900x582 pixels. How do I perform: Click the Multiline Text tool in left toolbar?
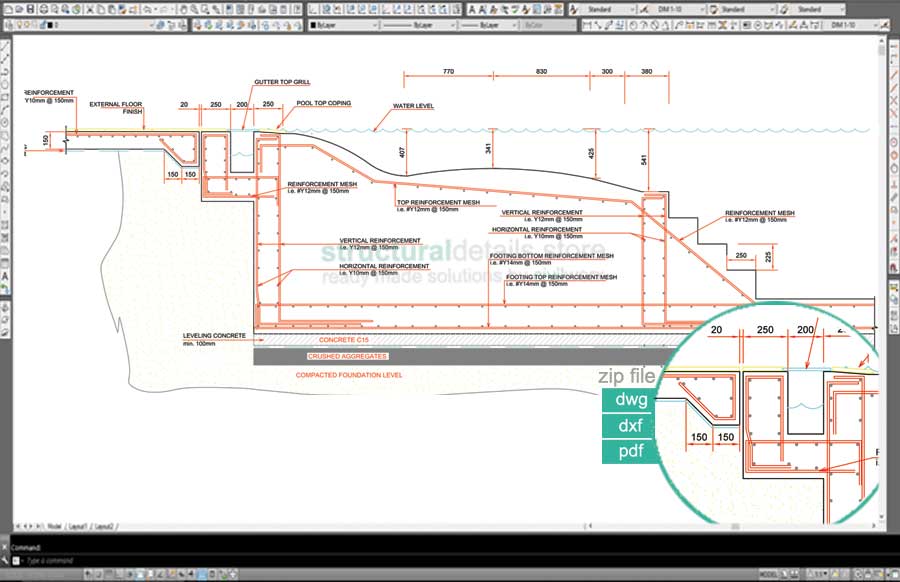[6, 275]
